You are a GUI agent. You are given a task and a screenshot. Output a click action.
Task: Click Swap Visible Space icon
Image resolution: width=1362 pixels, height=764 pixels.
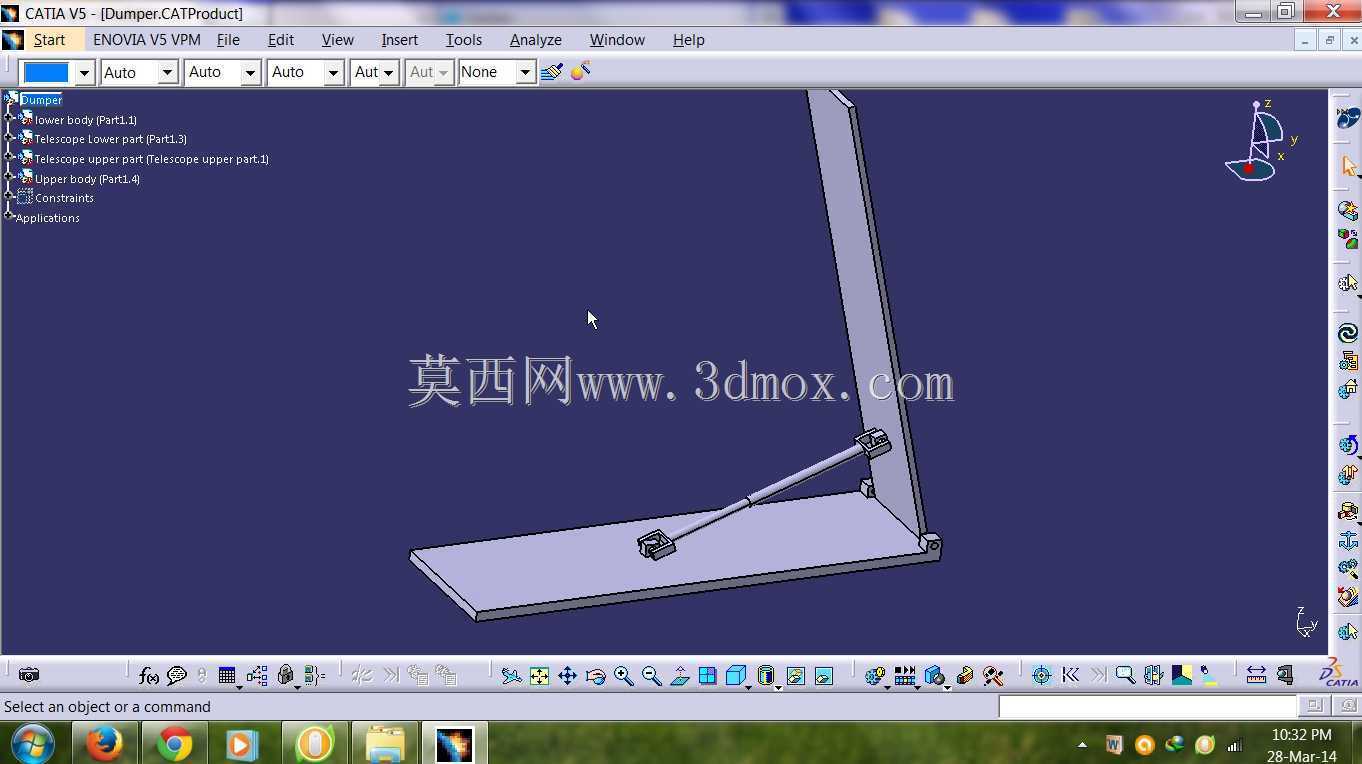pyautogui.click(x=823, y=676)
